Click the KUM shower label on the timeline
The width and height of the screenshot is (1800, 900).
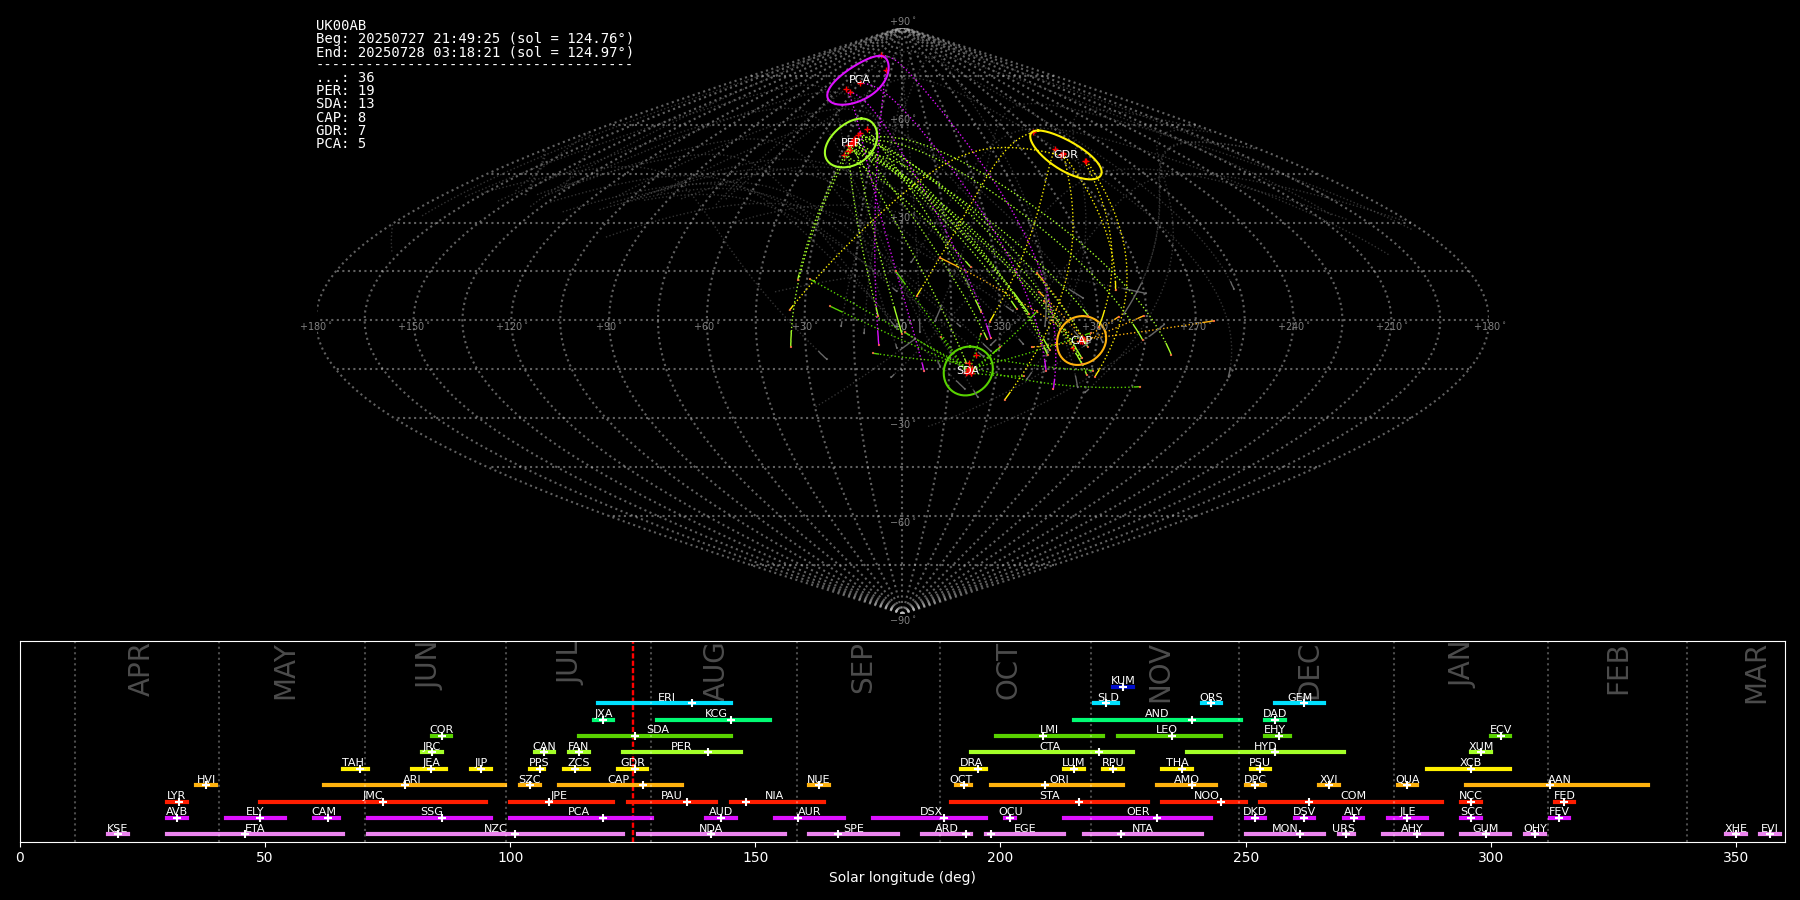[x=1123, y=681]
